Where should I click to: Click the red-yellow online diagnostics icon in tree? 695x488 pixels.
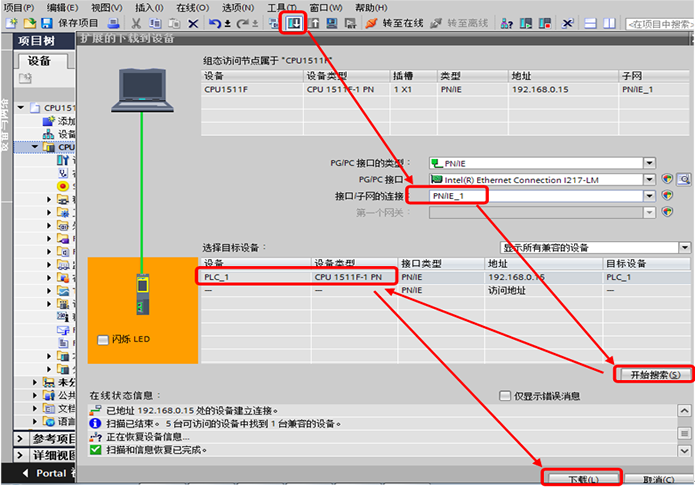click(x=63, y=186)
